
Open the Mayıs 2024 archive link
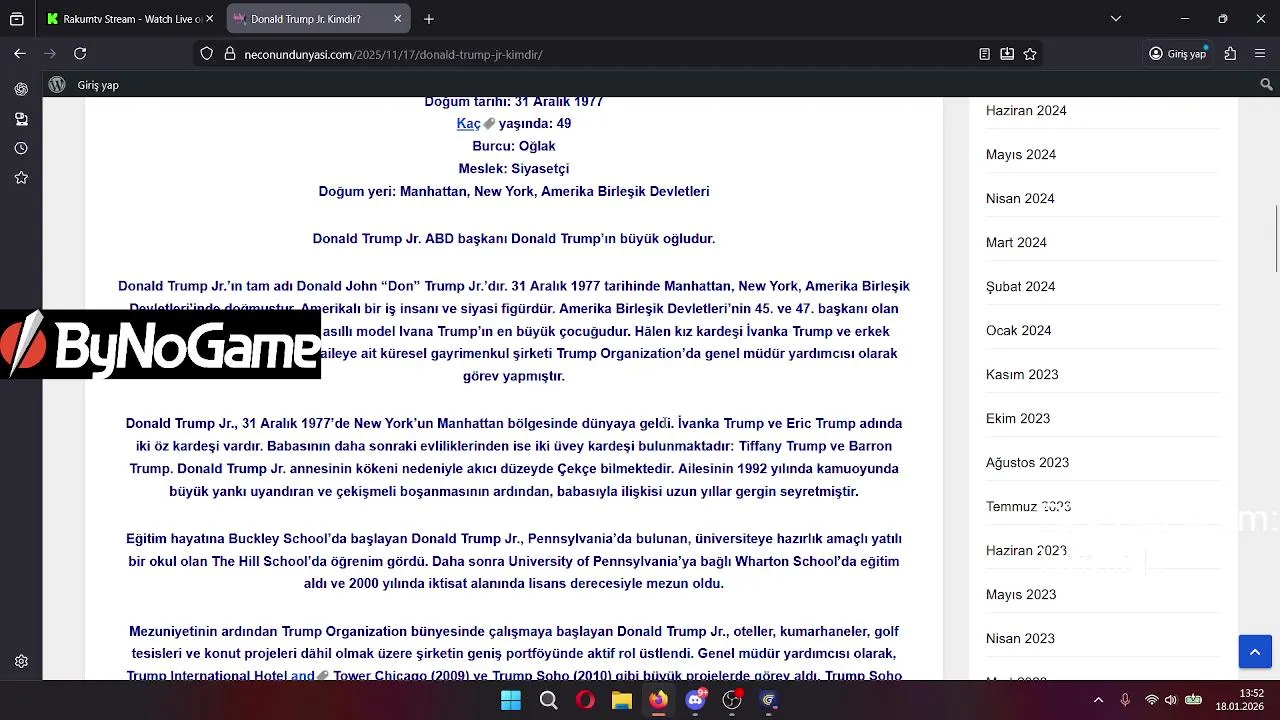[1021, 154]
